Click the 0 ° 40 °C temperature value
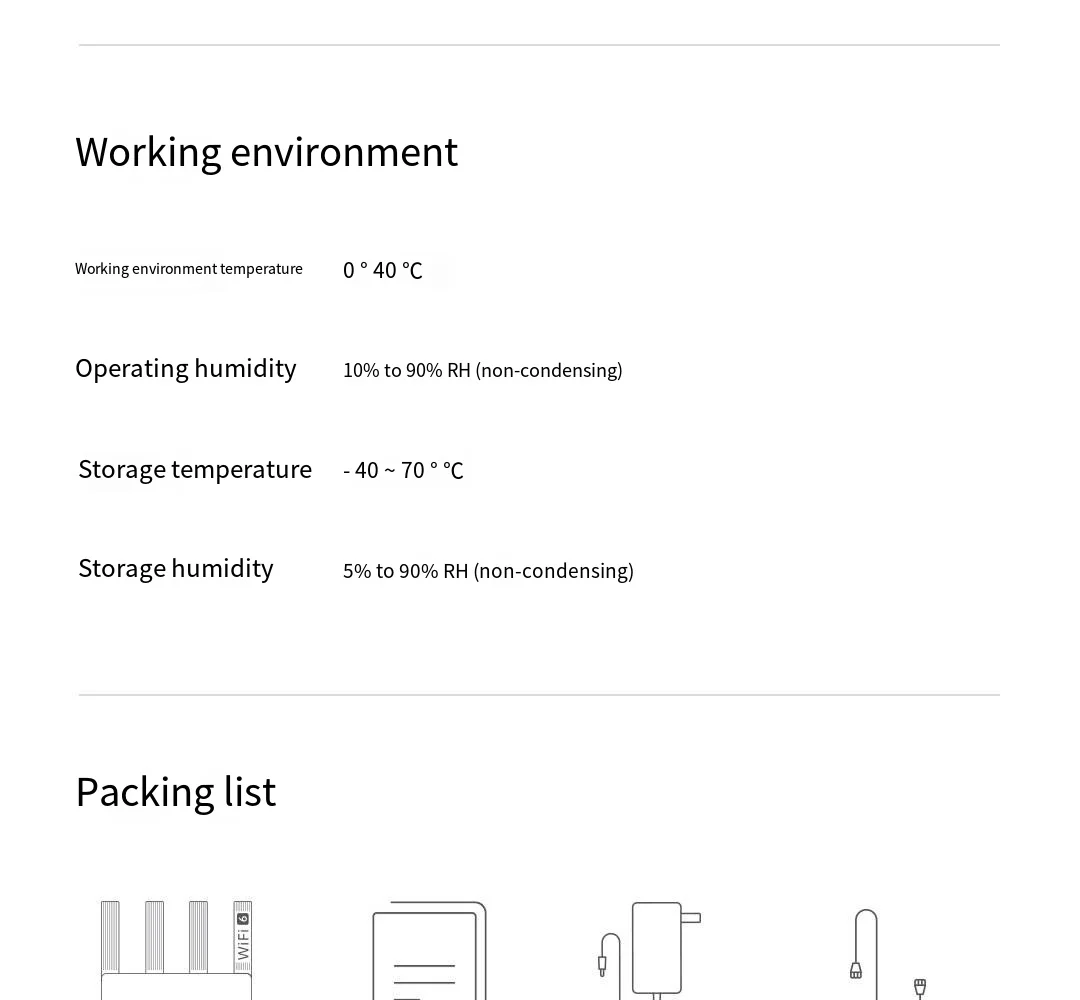The height and width of the screenshot is (1000, 1080). click(x=382, y=270)
